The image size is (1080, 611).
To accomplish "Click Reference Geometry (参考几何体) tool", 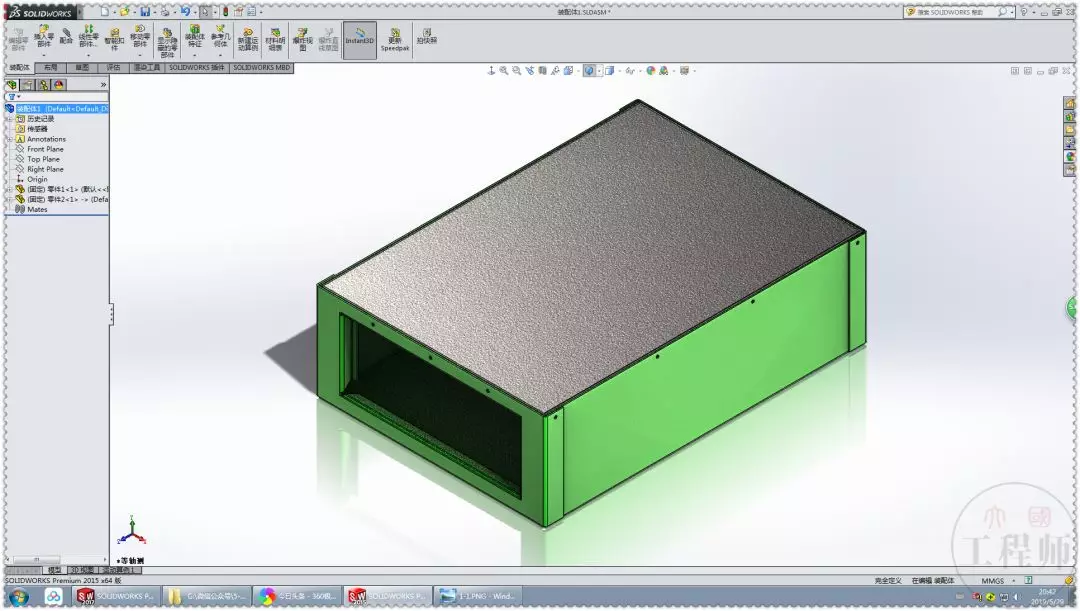I will (220, 36).
